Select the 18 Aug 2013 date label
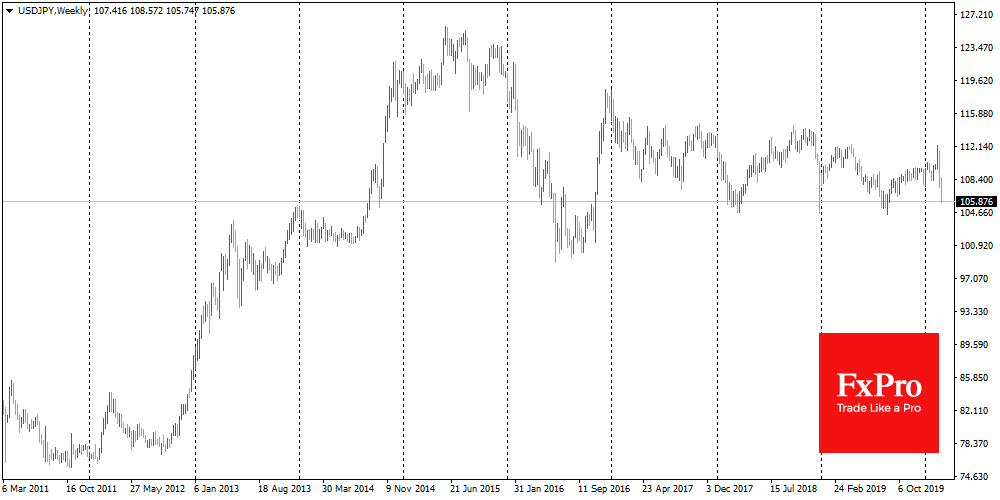This screenshot has height=500, width=1000. (285, 490)
